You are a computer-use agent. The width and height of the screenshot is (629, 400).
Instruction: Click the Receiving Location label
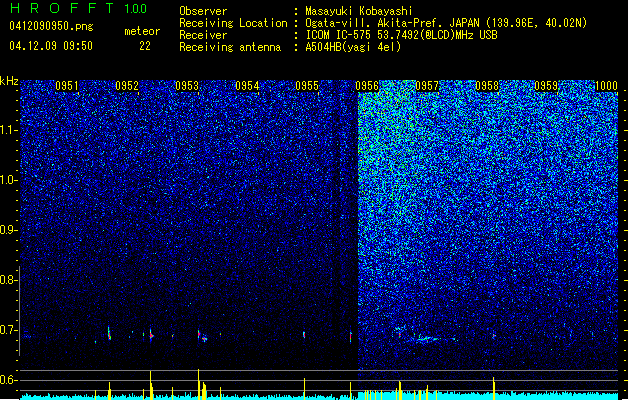tap(233, 23)
